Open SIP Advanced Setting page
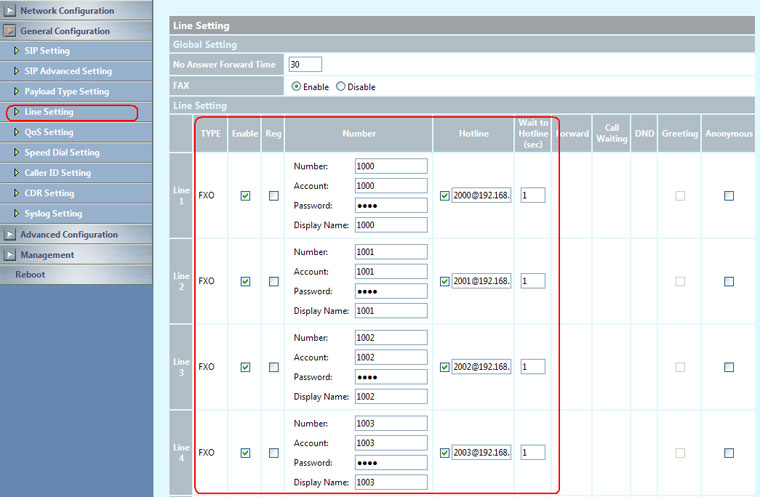Viewport: 760px width, 497px height. (x=68, y=71)
